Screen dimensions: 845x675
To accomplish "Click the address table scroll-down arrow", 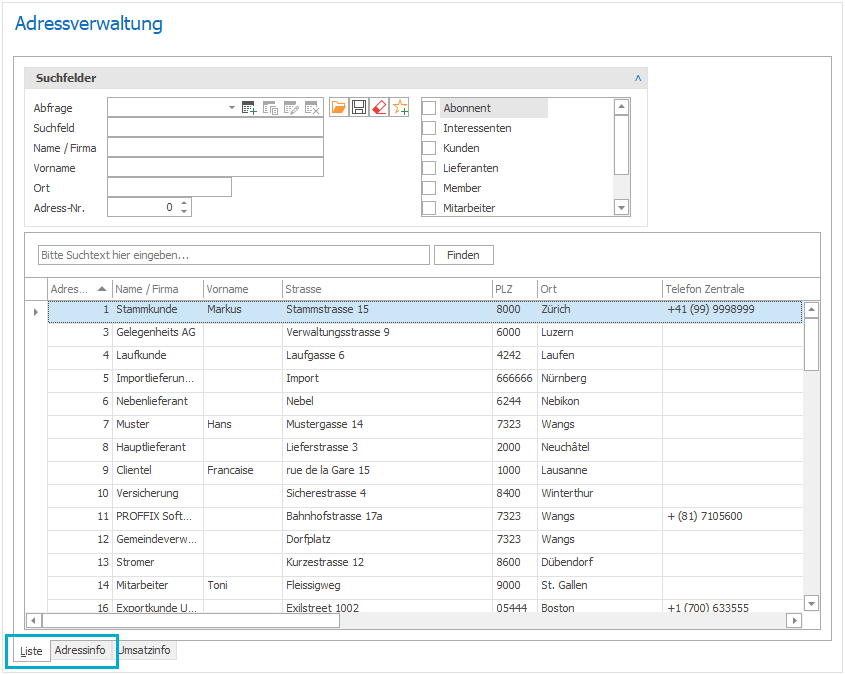I will click(811, 603).
